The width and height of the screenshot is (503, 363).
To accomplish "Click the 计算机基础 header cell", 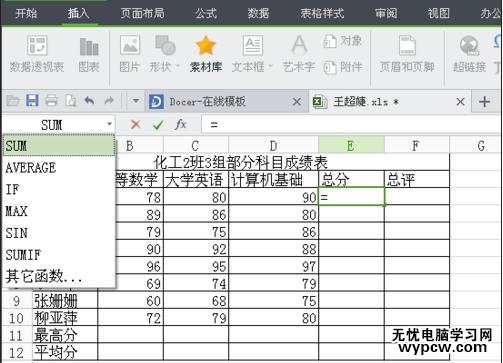I will pyautogui.click(x=274, y=179).
